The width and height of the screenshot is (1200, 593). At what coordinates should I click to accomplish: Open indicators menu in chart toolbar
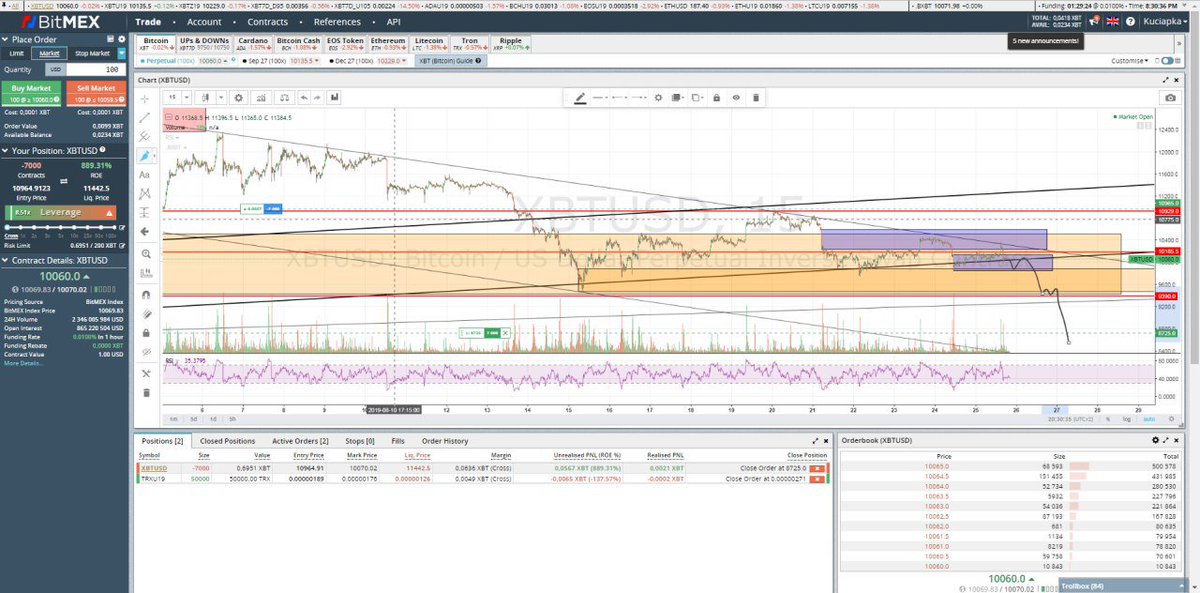coord(261,98)
